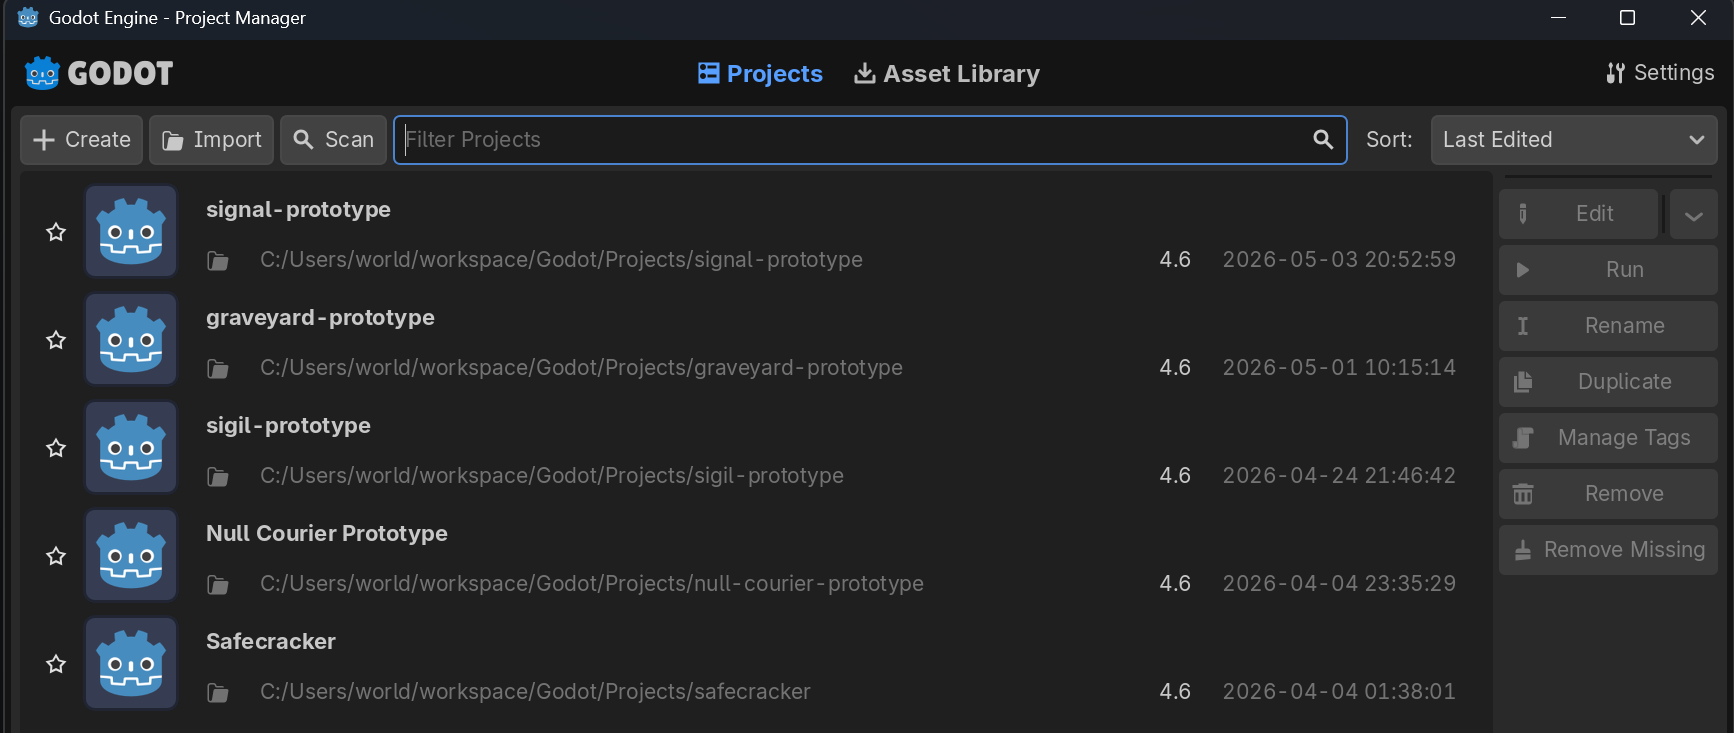The image size is (1734, 733).
Task: Click the search magnifier in filter box
Action: 1323,140
